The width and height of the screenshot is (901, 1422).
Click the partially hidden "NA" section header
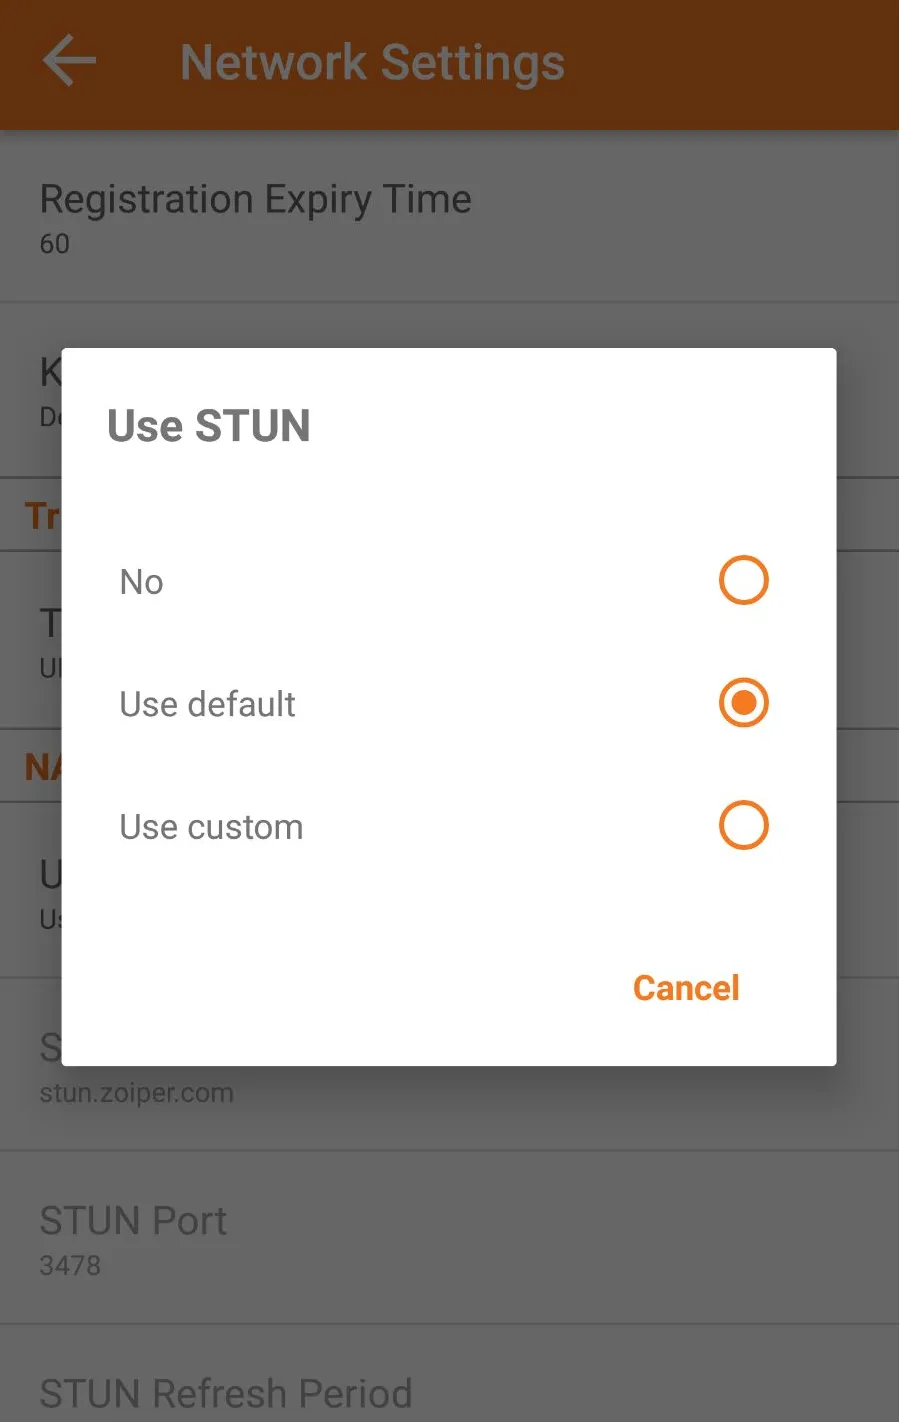[x=41, y=767]
